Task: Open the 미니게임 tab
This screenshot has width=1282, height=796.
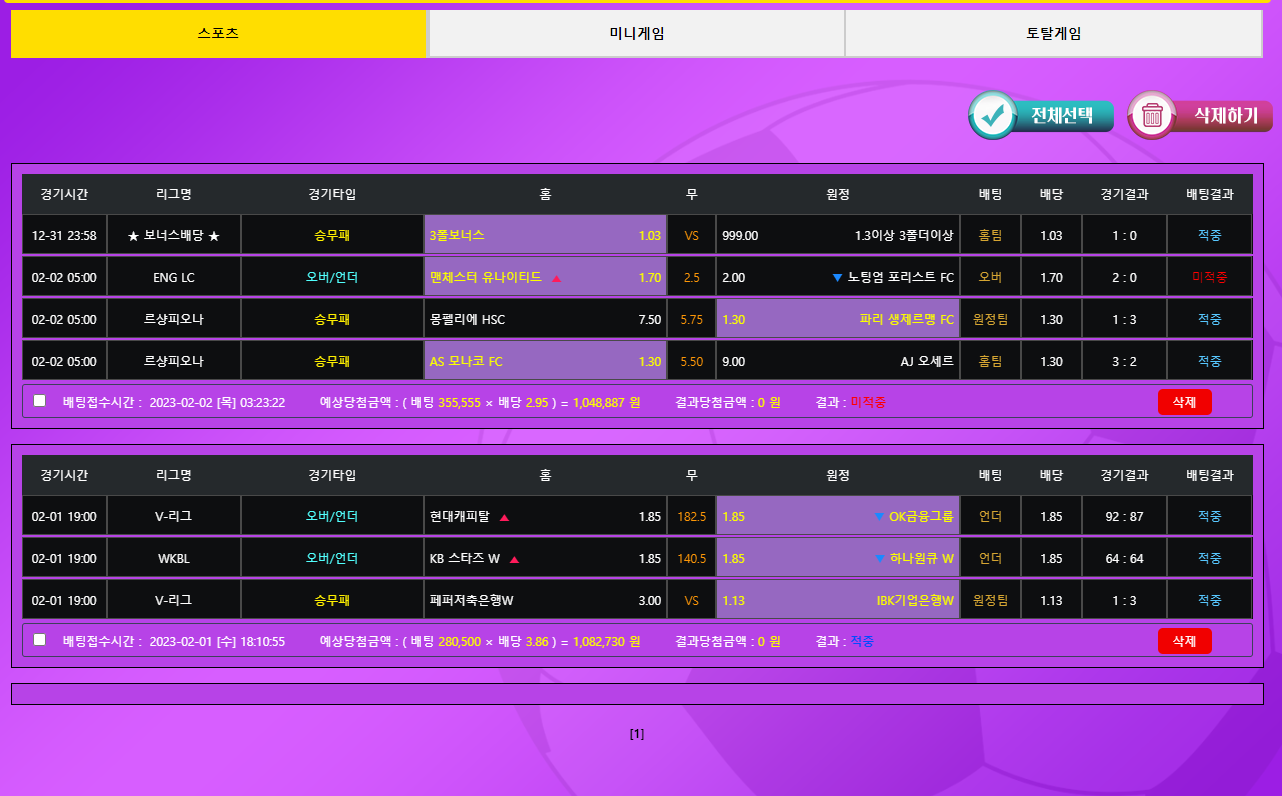Action: pyautogui.click(x=636, y=33)
